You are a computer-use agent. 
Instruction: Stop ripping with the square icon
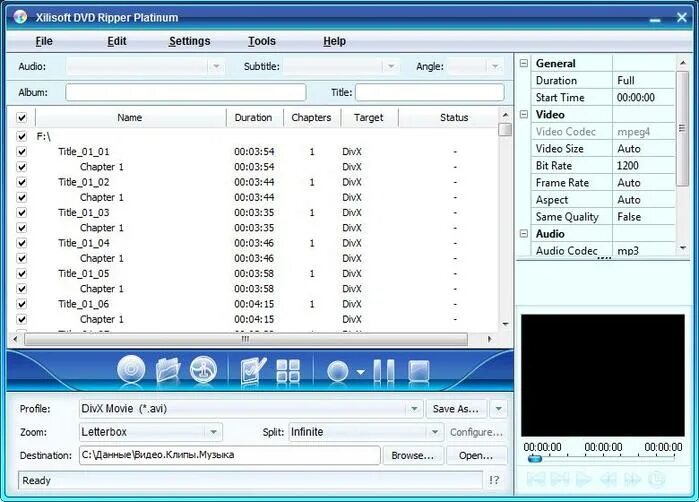click(419, 371)
